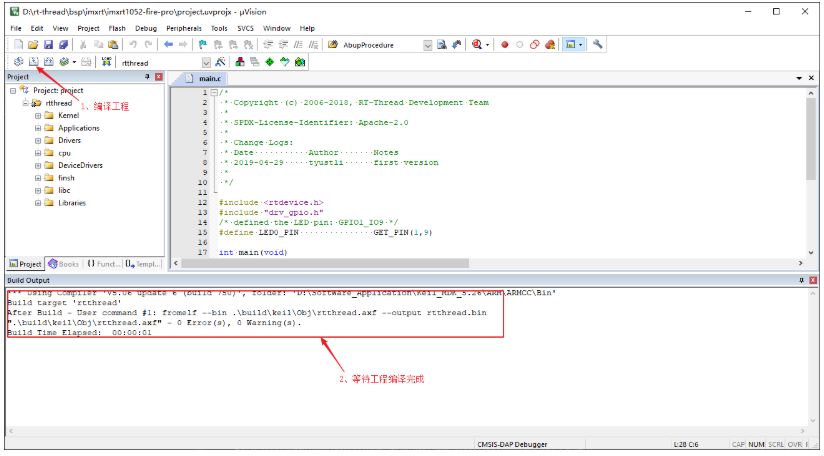Click the Save file icon

tap(48, 45)
